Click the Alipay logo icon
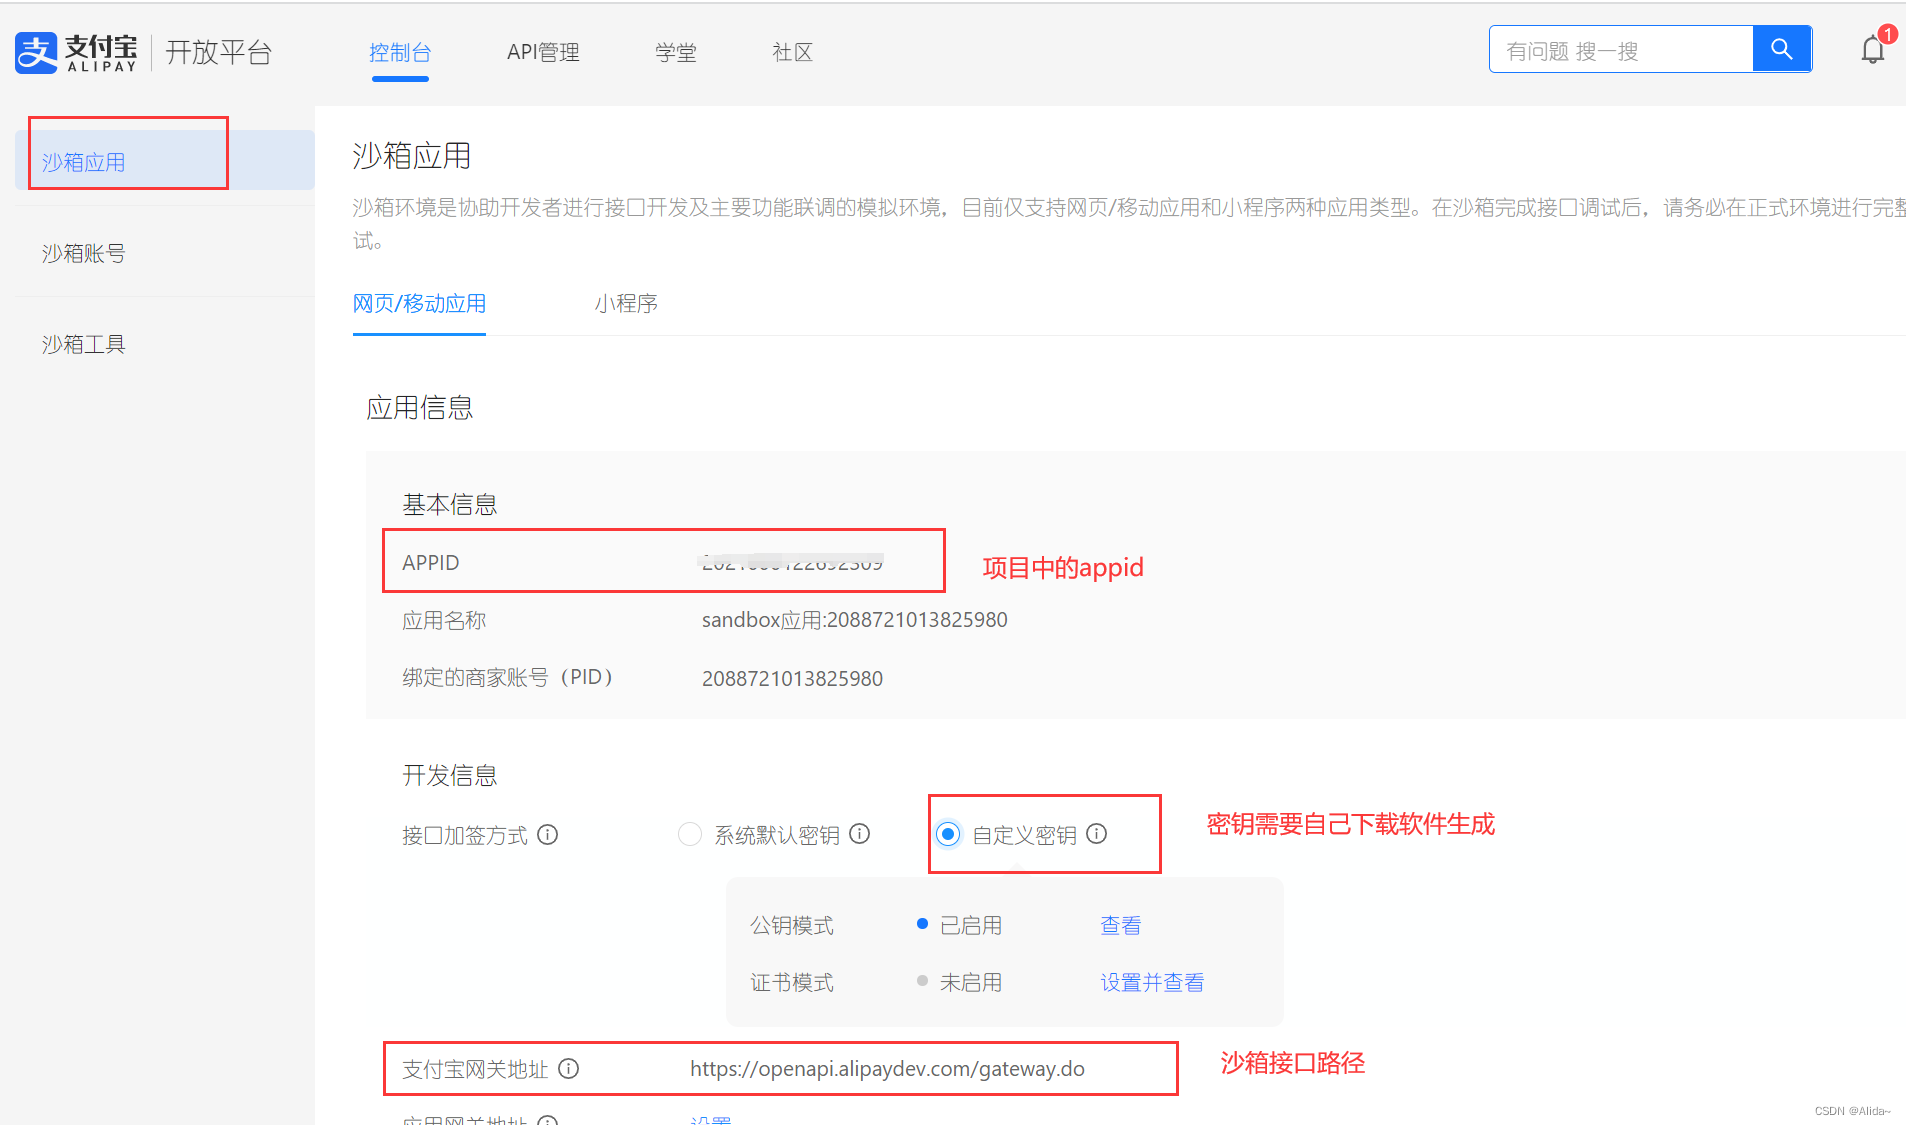 [x=37, y=52]
